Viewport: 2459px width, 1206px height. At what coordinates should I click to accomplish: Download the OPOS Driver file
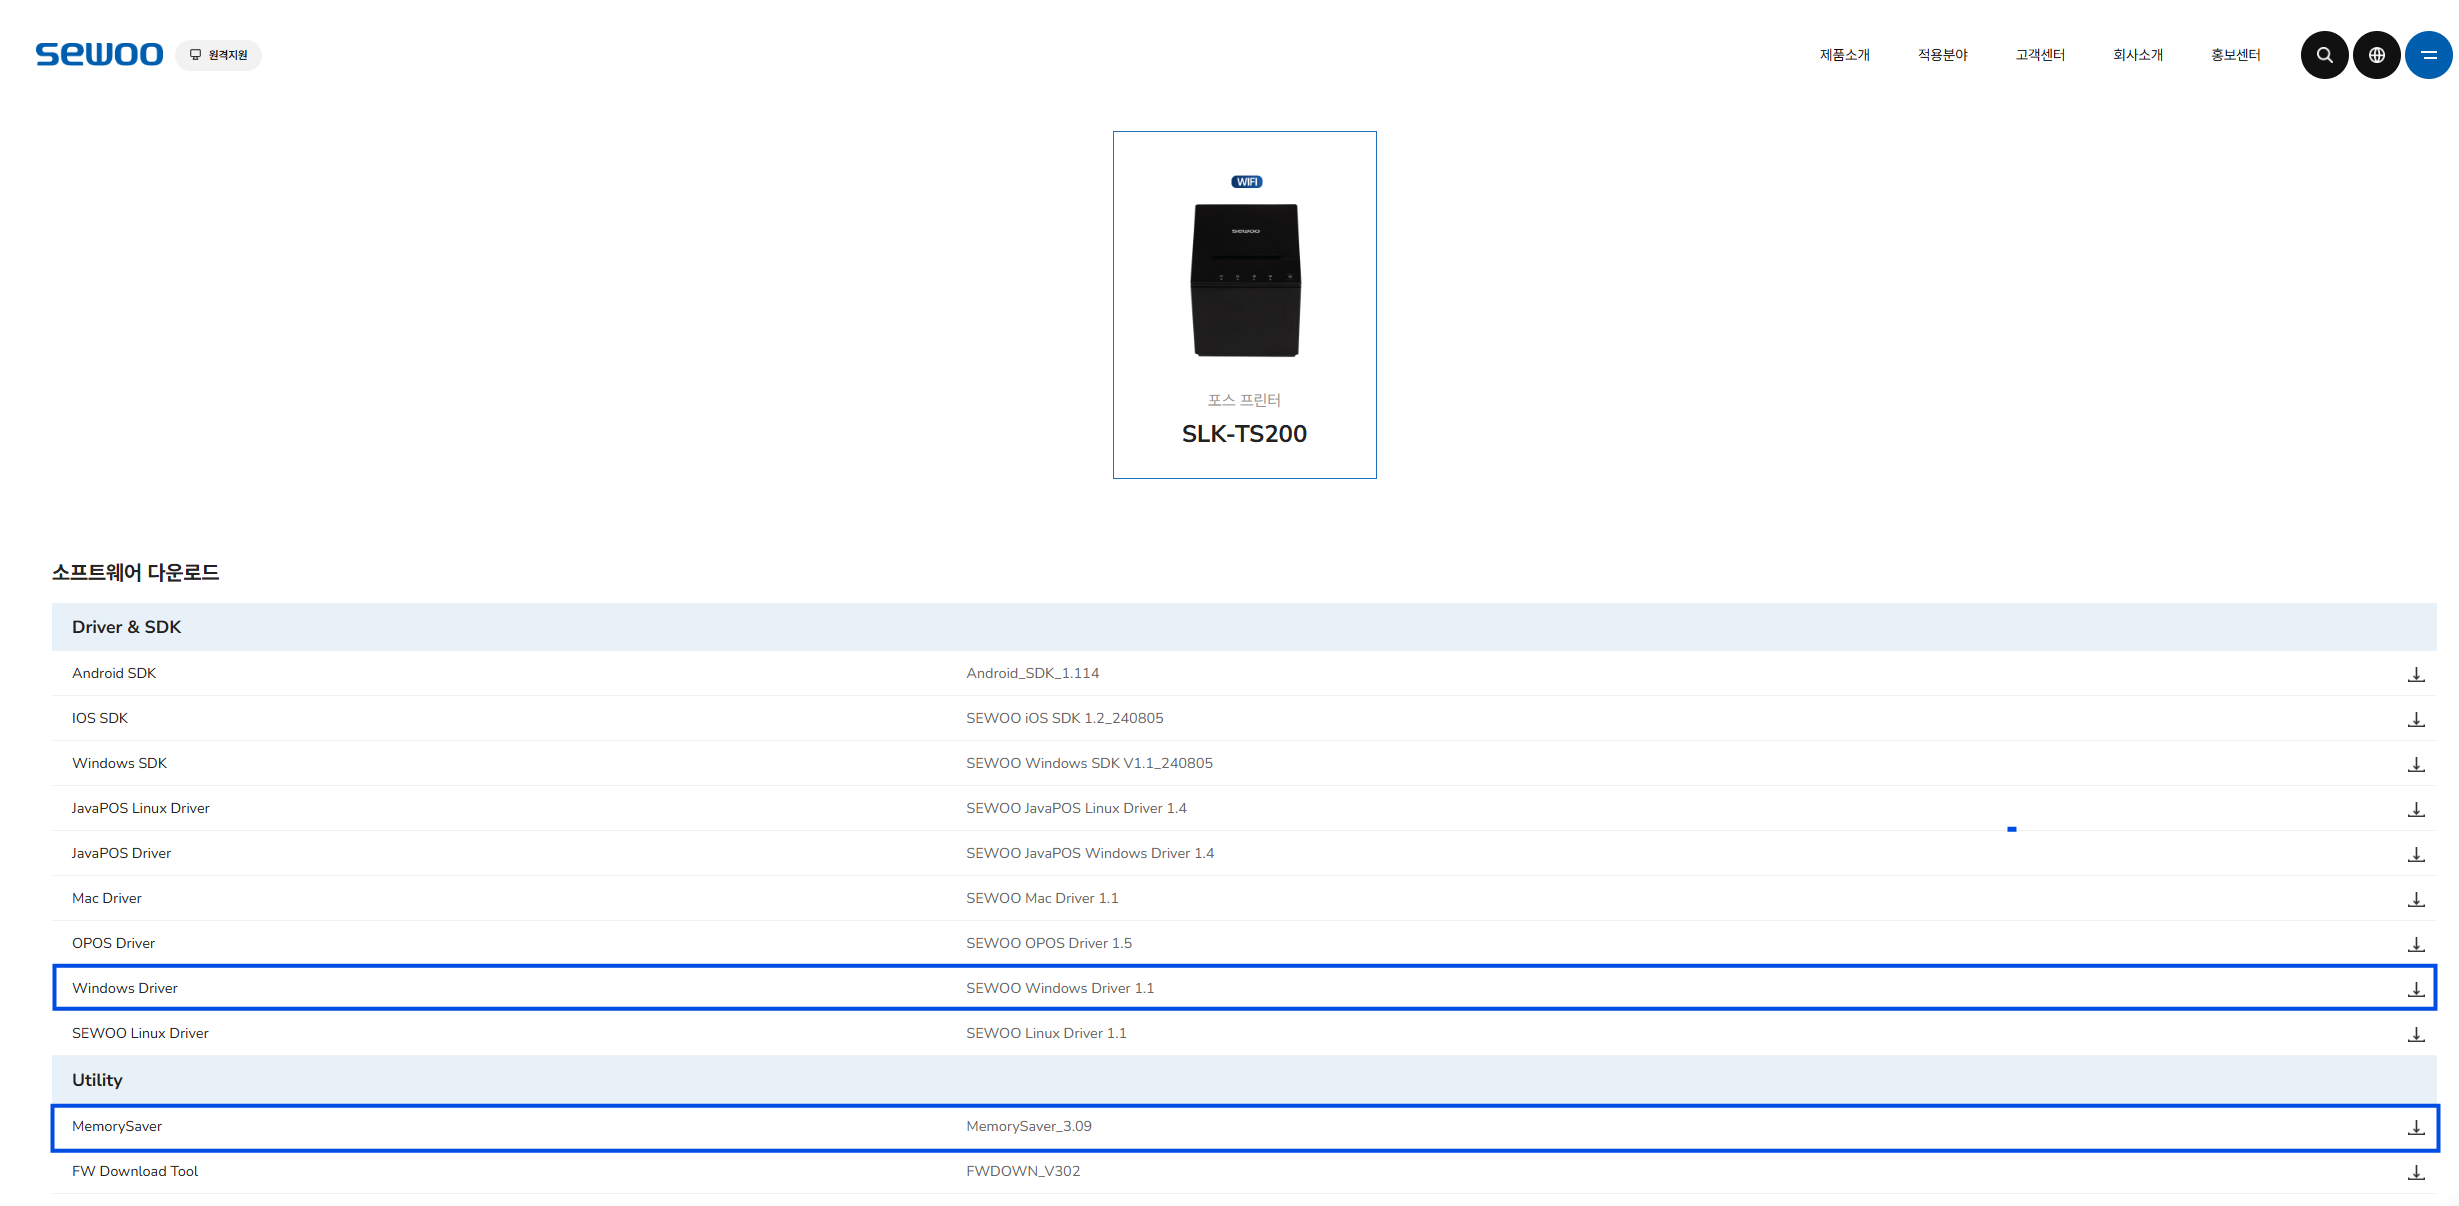pos(2415,944)
